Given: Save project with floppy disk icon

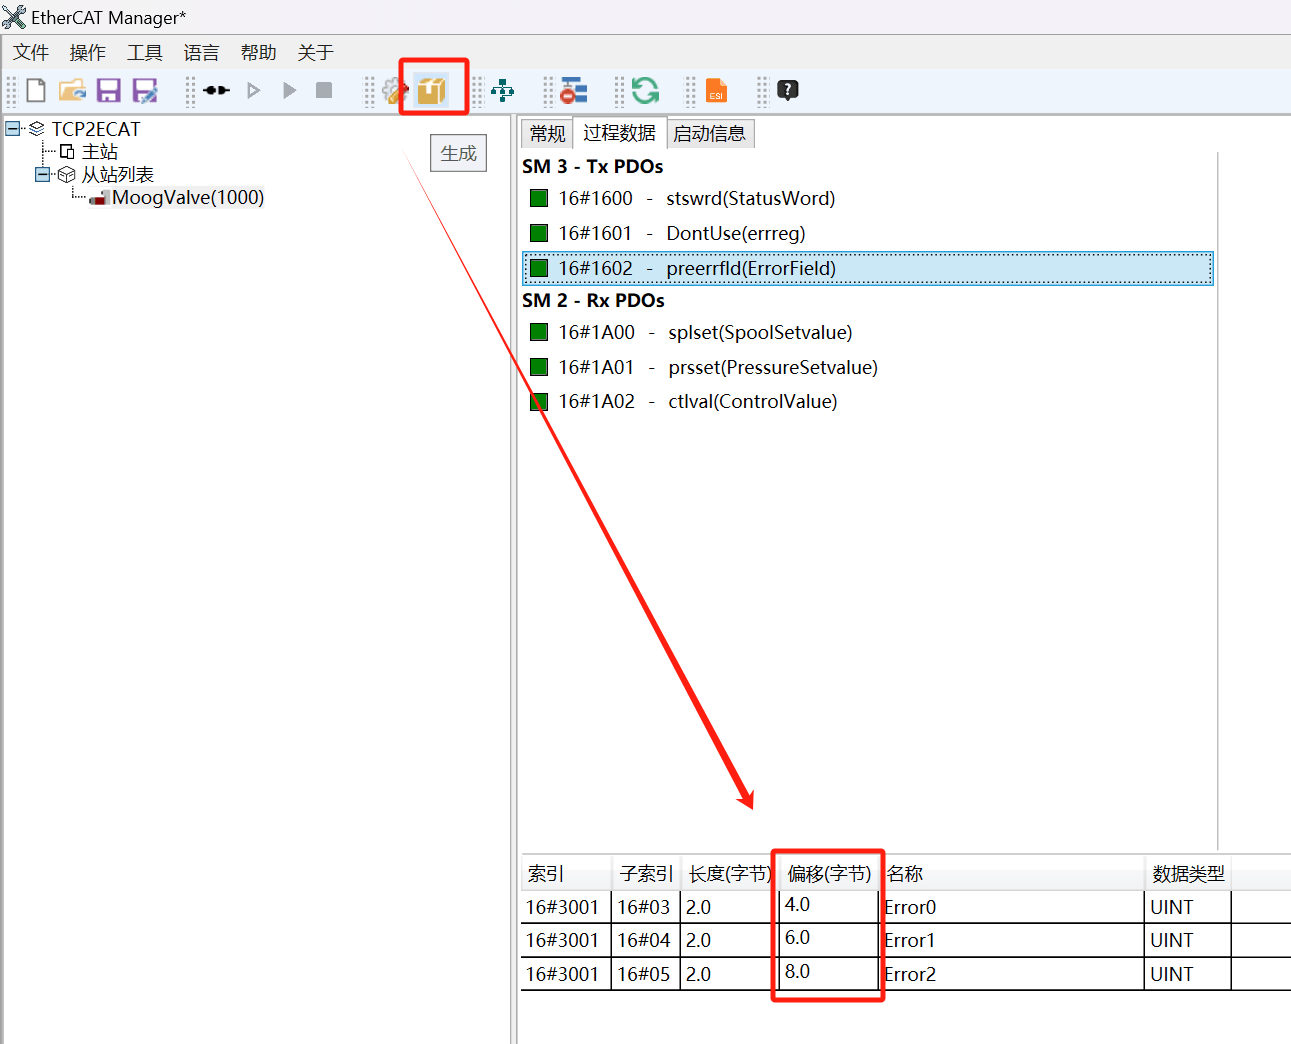Looking at the screenshot, I should pyautogui.click(x=109, y=91).
